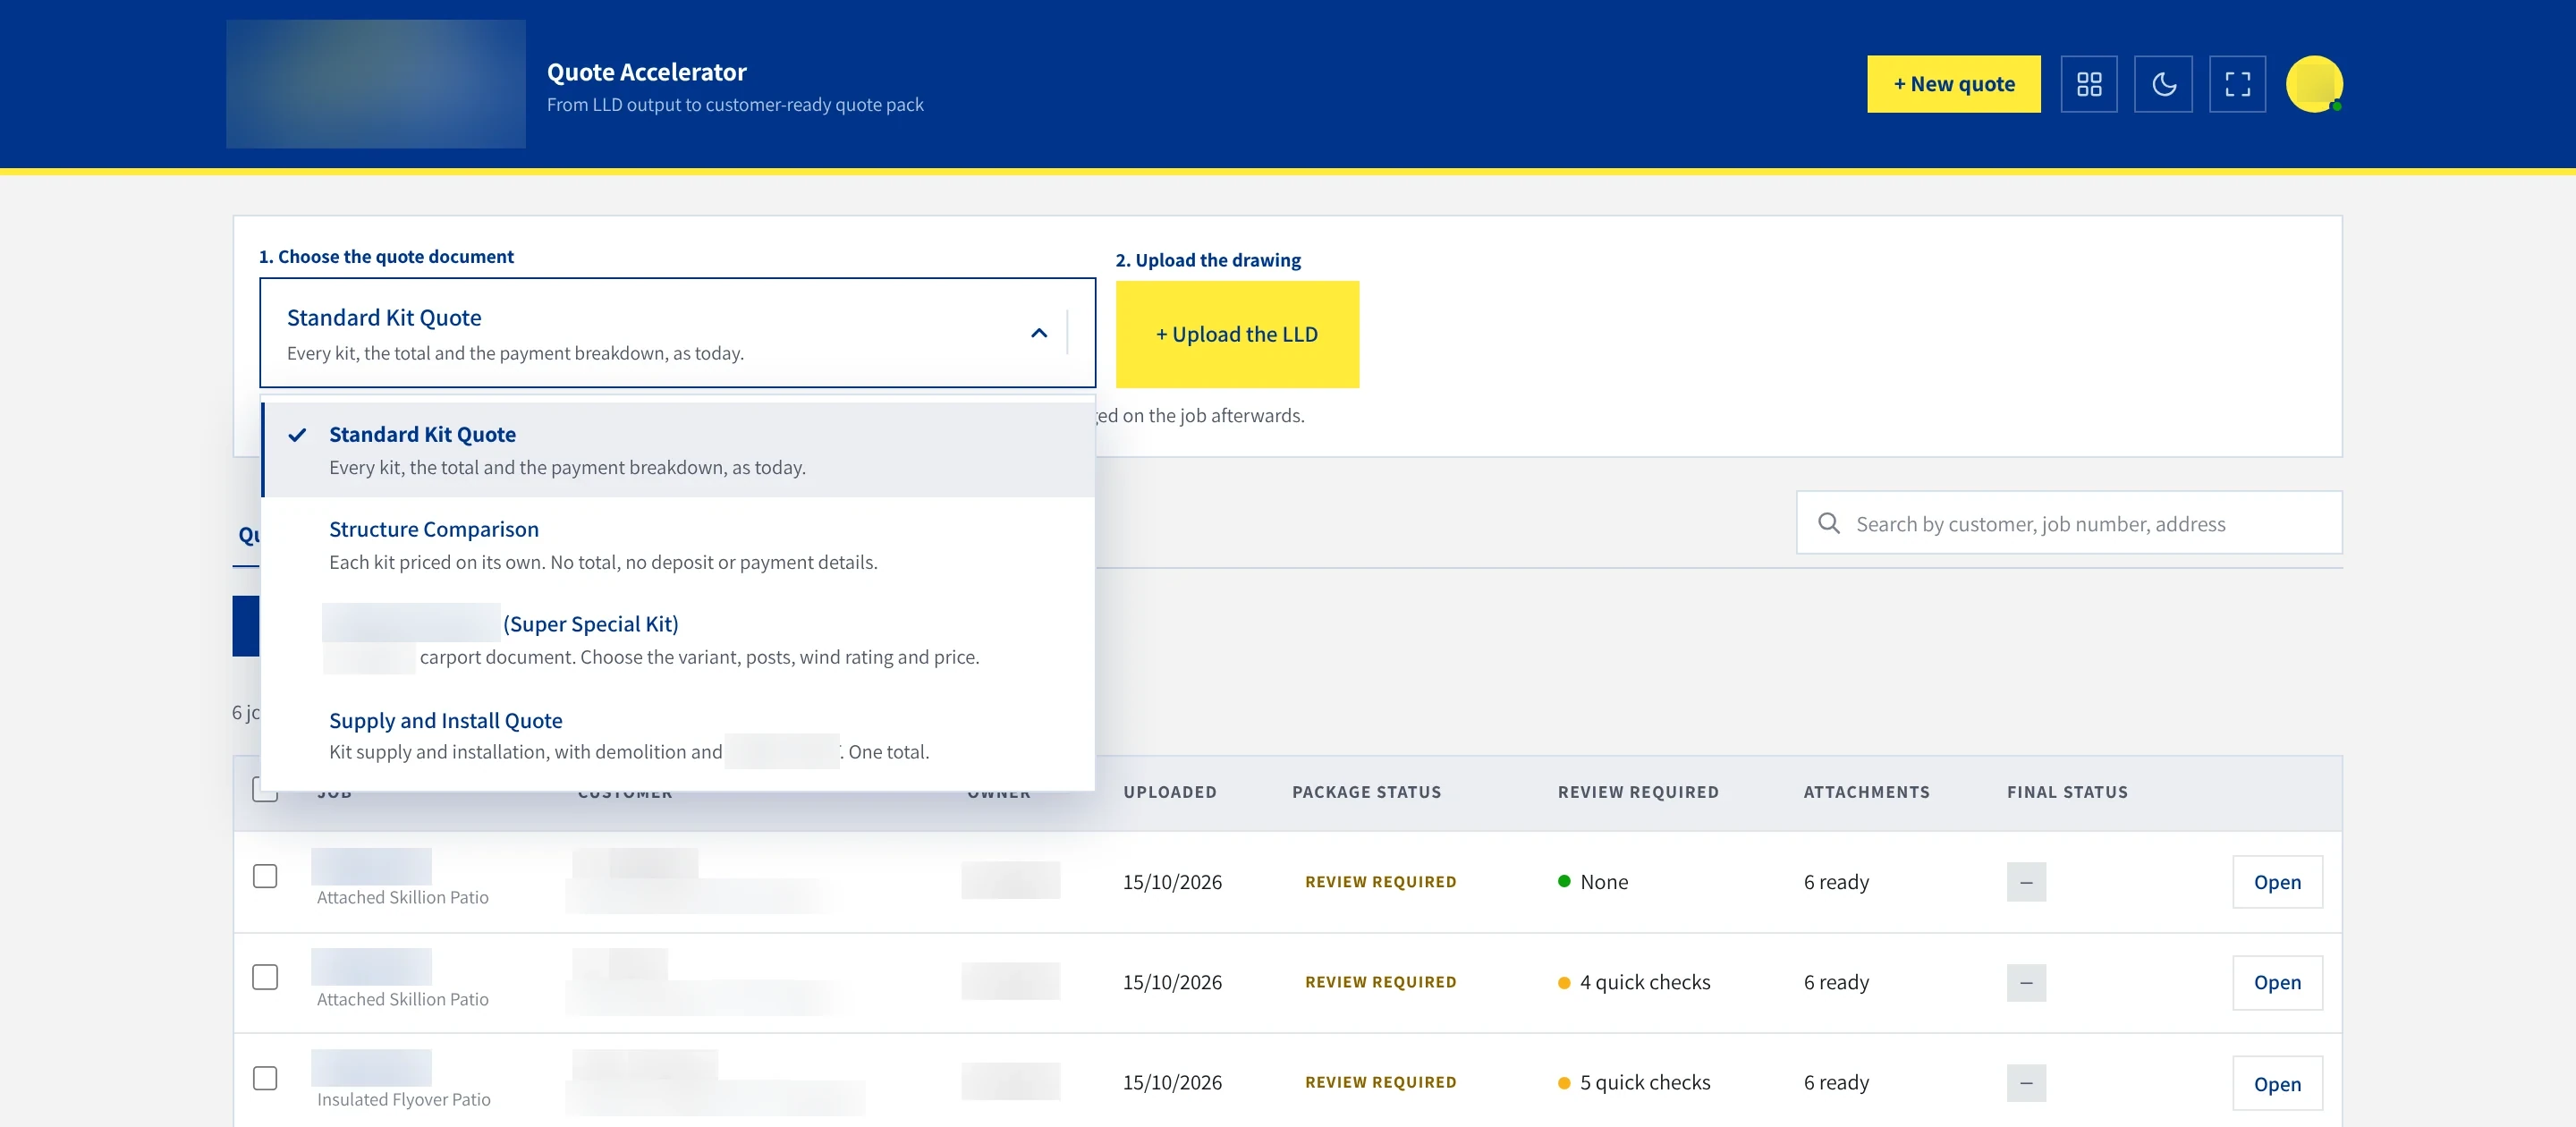The width and height of the screenshot is (2576, 1127).
Task: Click the + New quote button
Action: (1953, 84)
